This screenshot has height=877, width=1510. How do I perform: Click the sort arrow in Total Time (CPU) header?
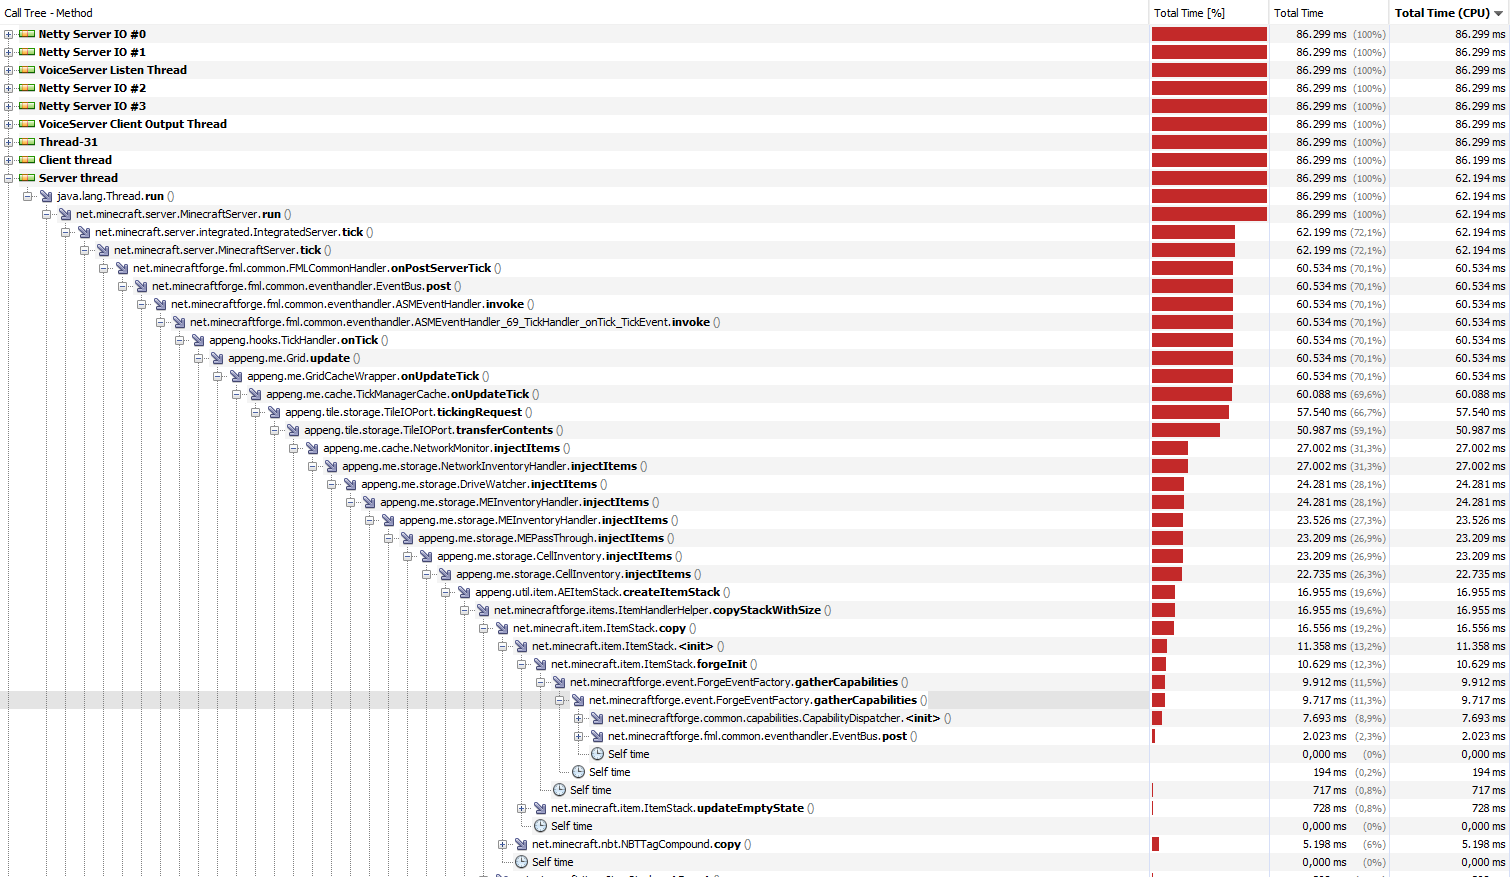pos(1498,14)
